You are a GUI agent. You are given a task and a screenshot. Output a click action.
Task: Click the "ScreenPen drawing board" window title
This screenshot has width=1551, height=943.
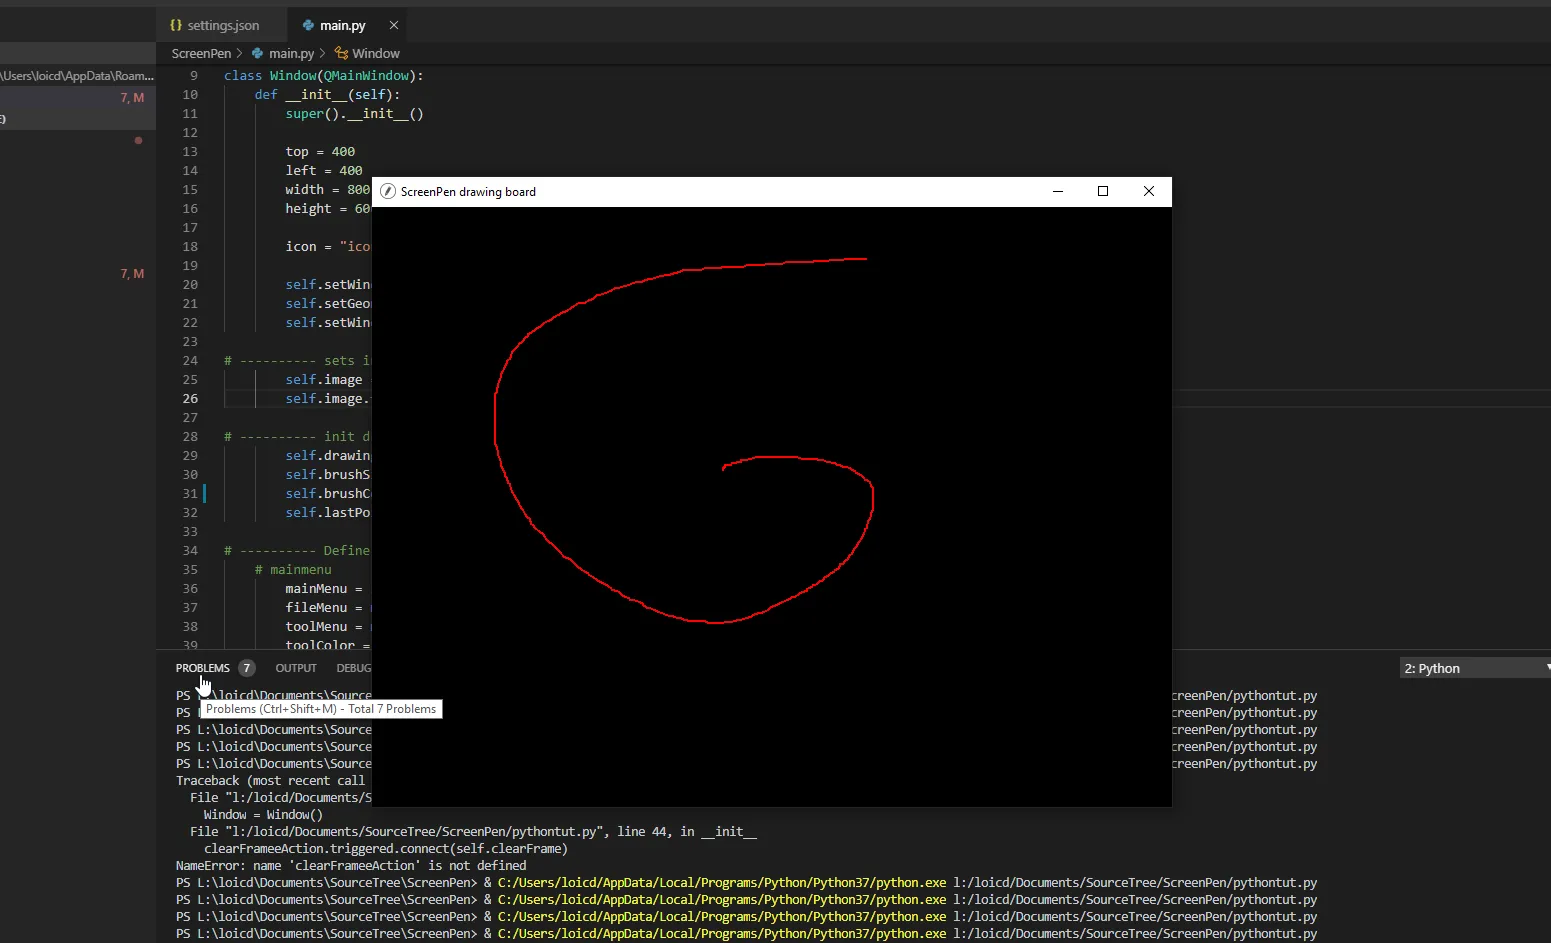[468, 192]
